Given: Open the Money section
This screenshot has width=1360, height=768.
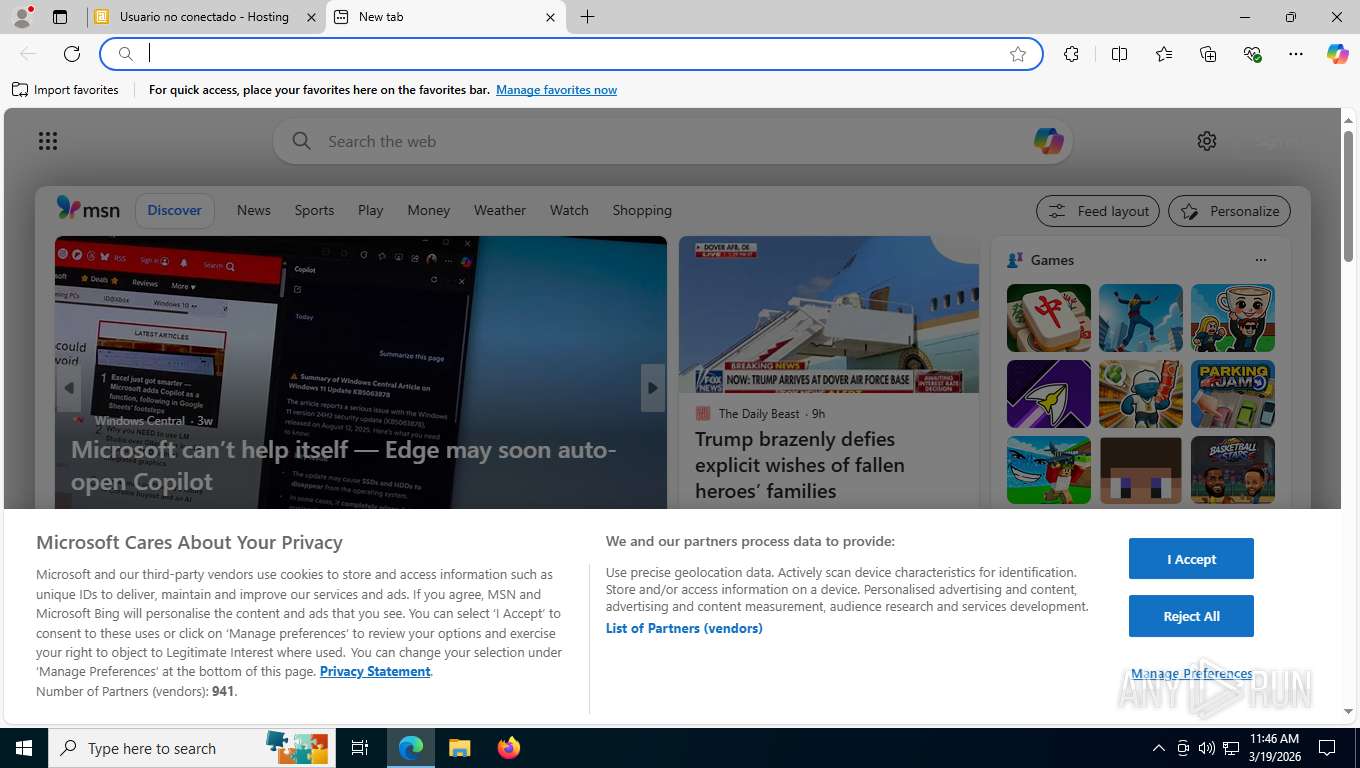Looking at the screenshot, I should 428,210.
